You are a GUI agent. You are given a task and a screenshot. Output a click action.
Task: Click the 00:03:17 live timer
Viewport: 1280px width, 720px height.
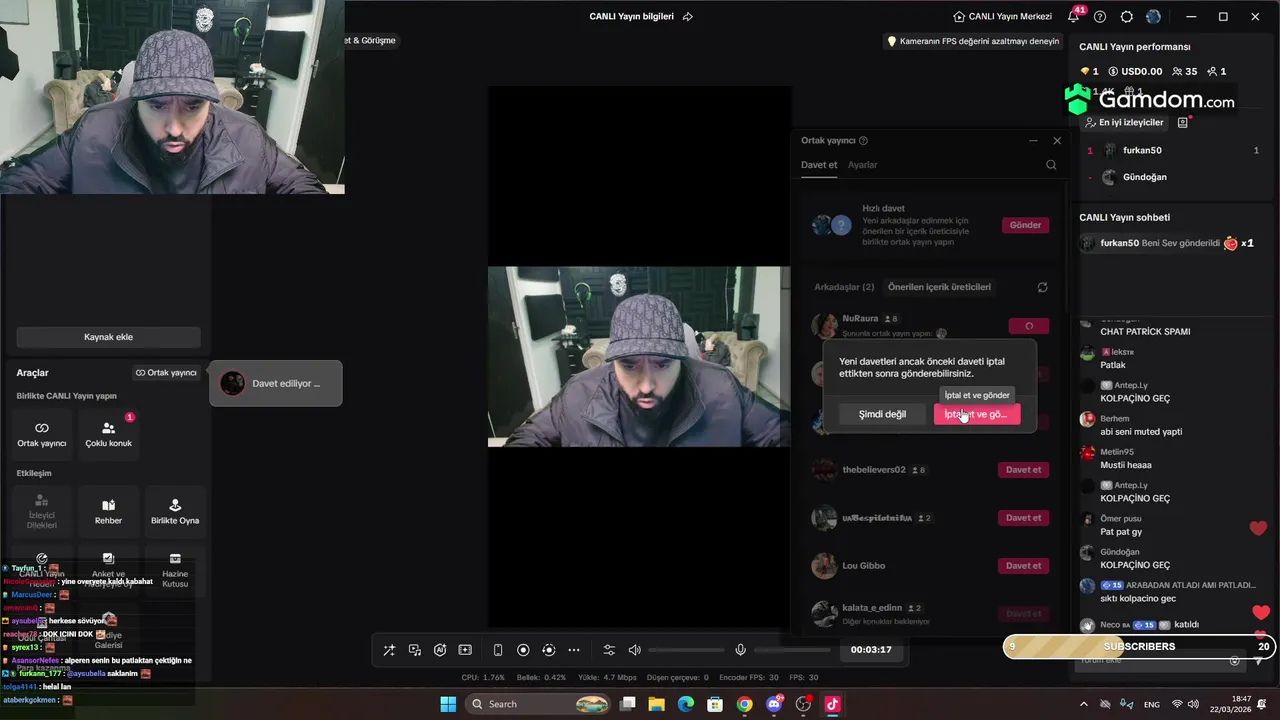(871, 650)
